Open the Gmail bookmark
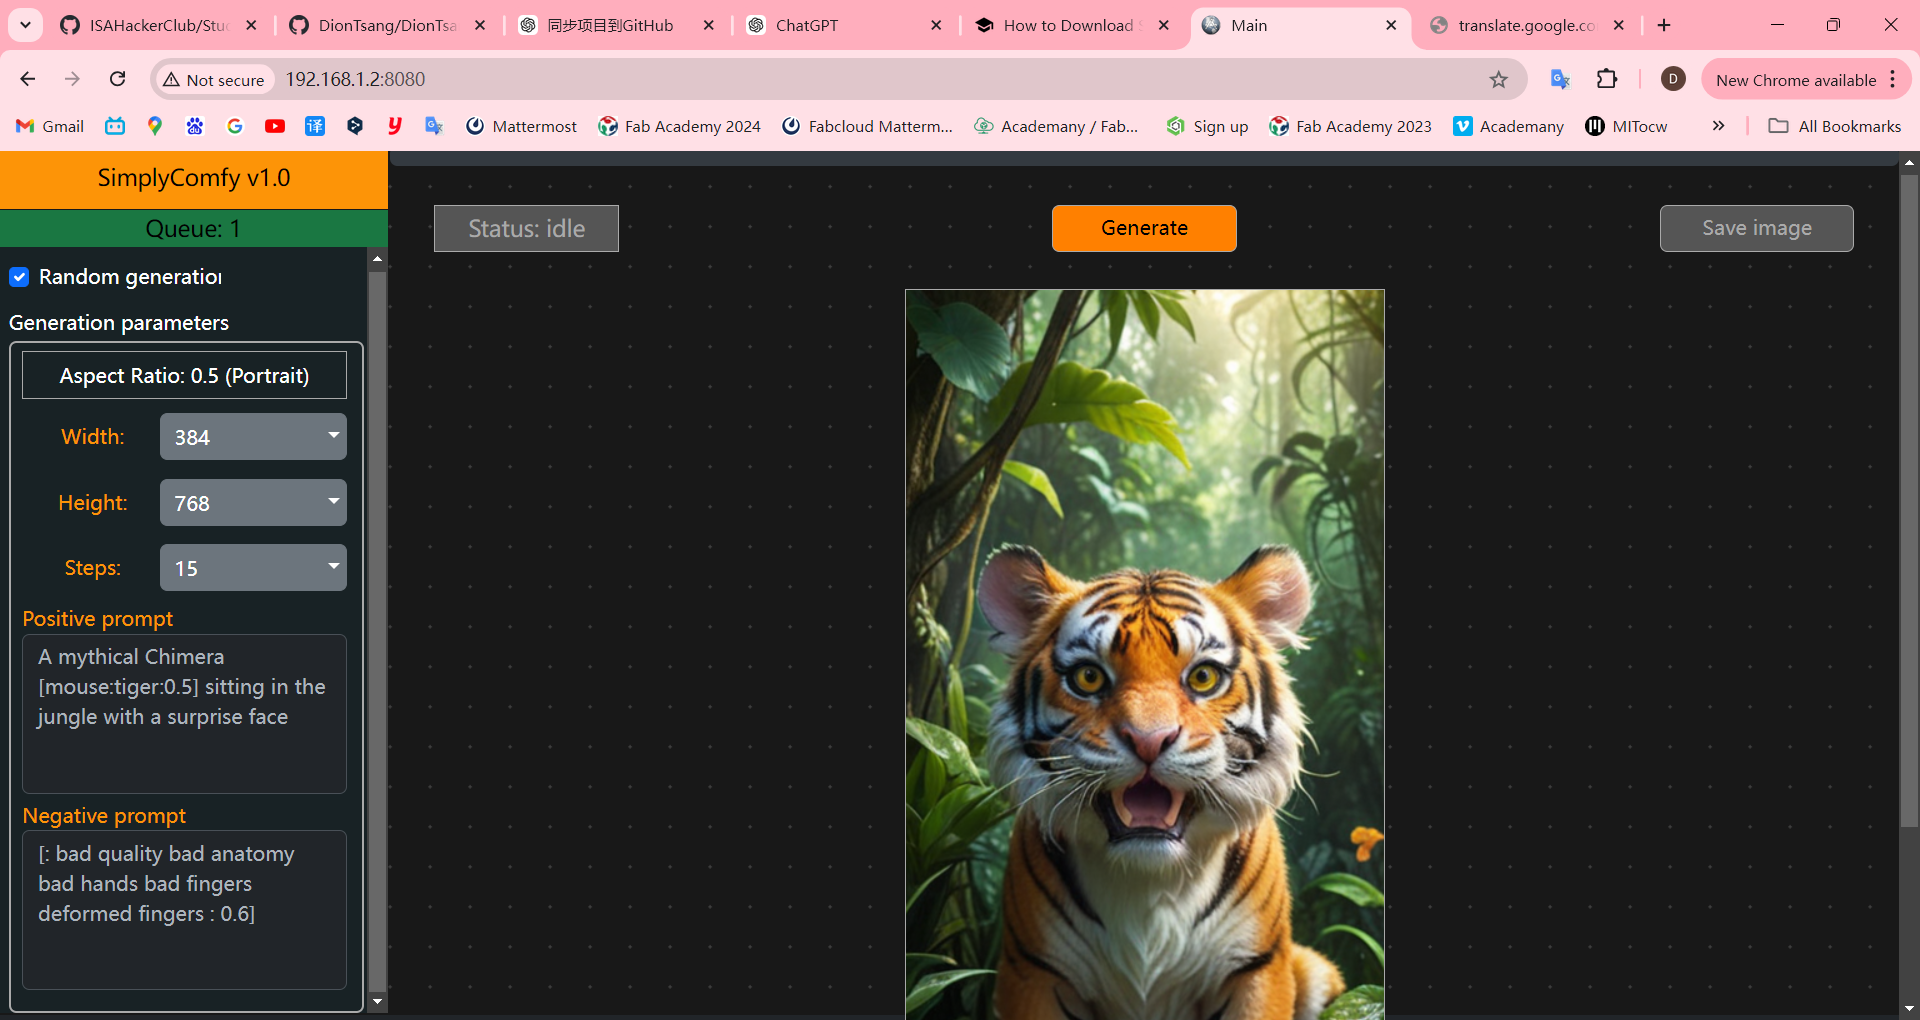This screenshot has width=1920, height=1020. coord(50,126)
